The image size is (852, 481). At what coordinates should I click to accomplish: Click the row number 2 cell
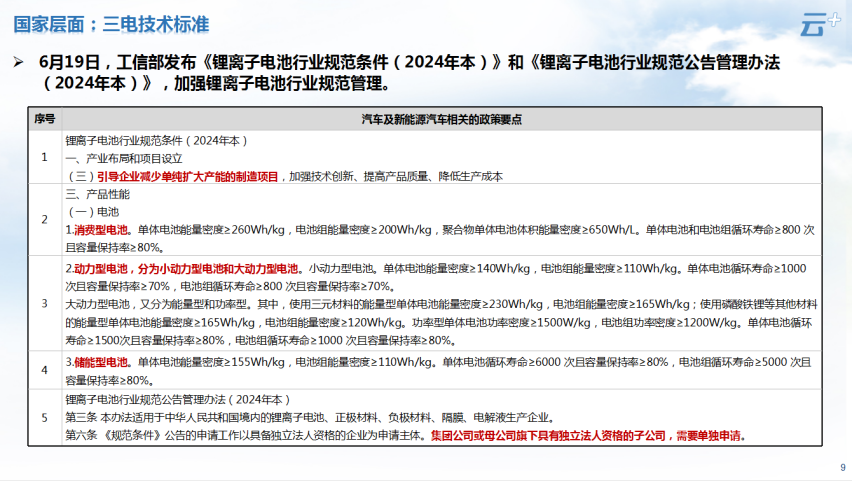pyautogui.click(x=45, y=220)
